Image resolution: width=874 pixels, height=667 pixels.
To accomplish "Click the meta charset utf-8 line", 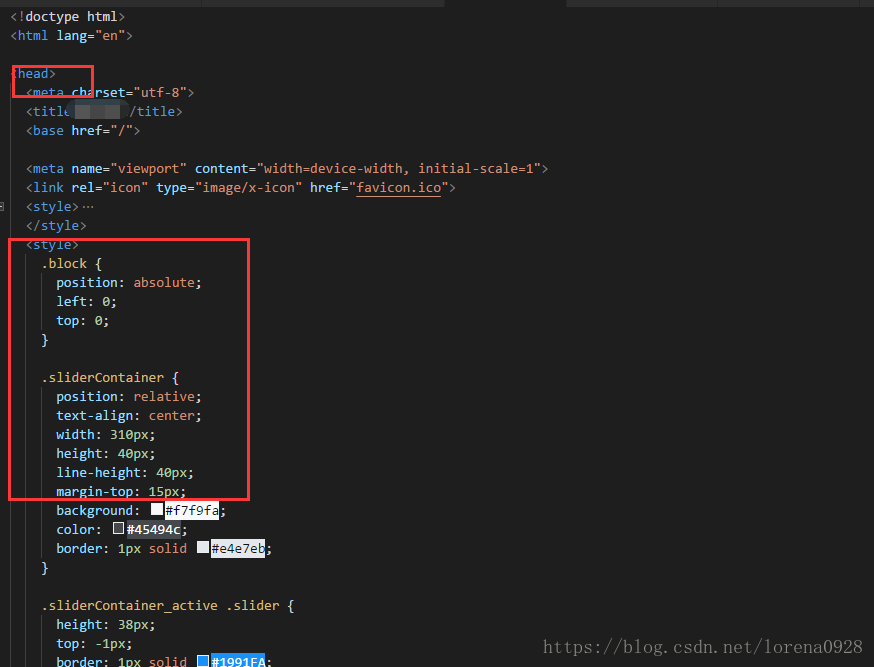I will 110,92.
